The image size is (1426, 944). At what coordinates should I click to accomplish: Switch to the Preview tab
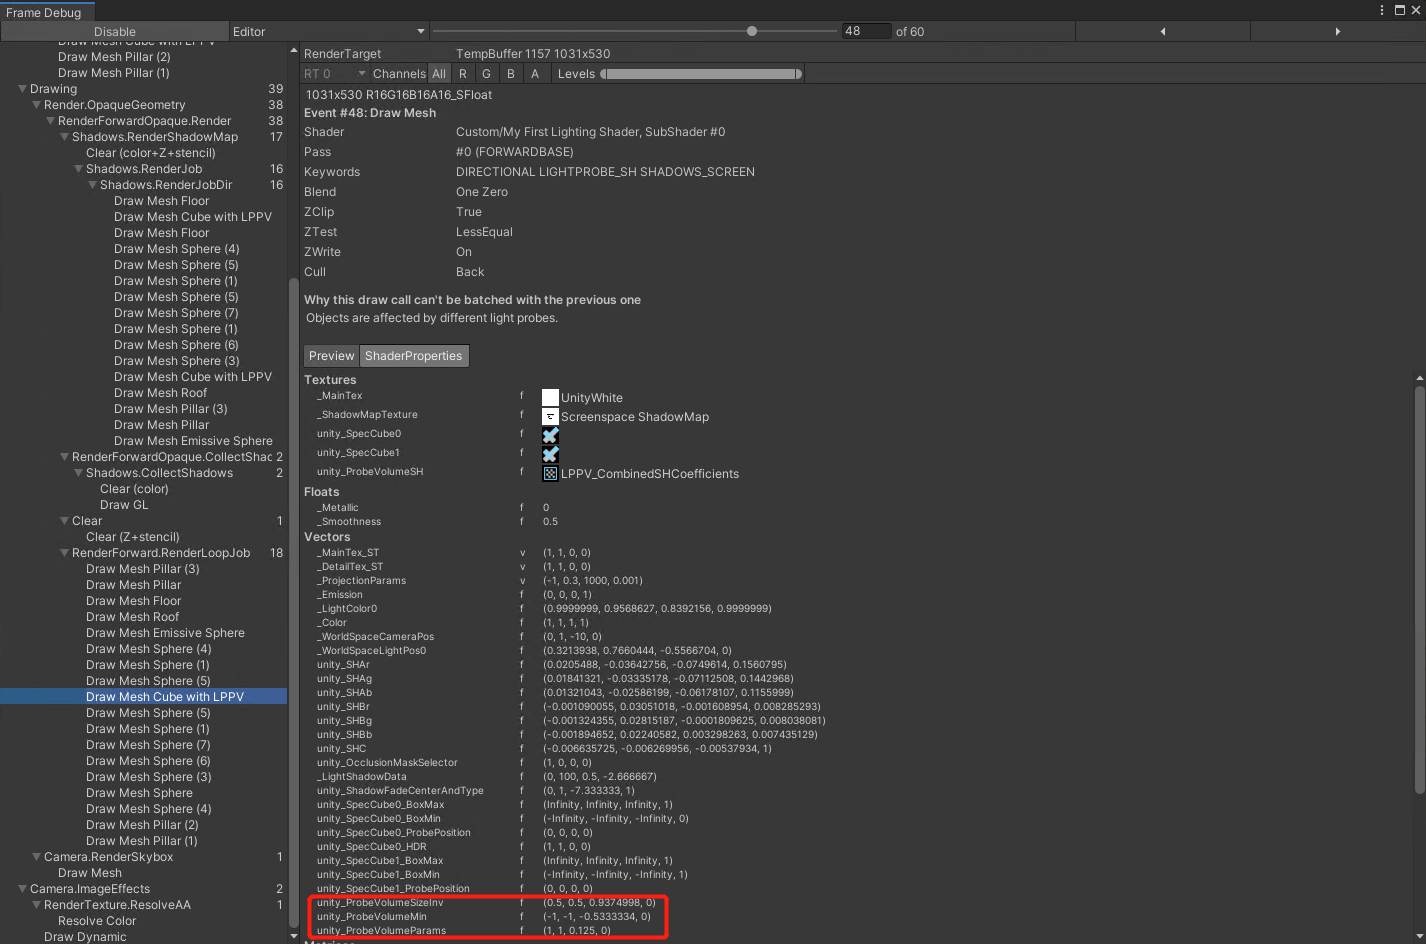[x=331, y=356]
